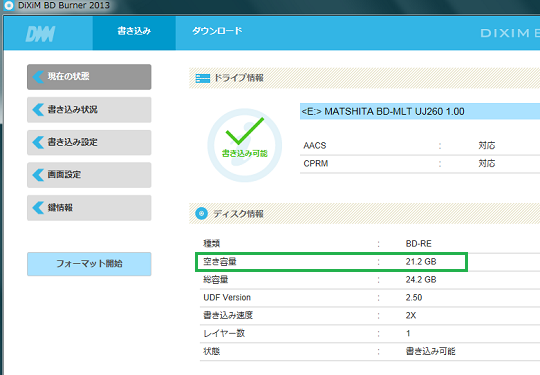Click the arrow icon on 画面設定
Screen dimensions: 540x375
[38, 175]
